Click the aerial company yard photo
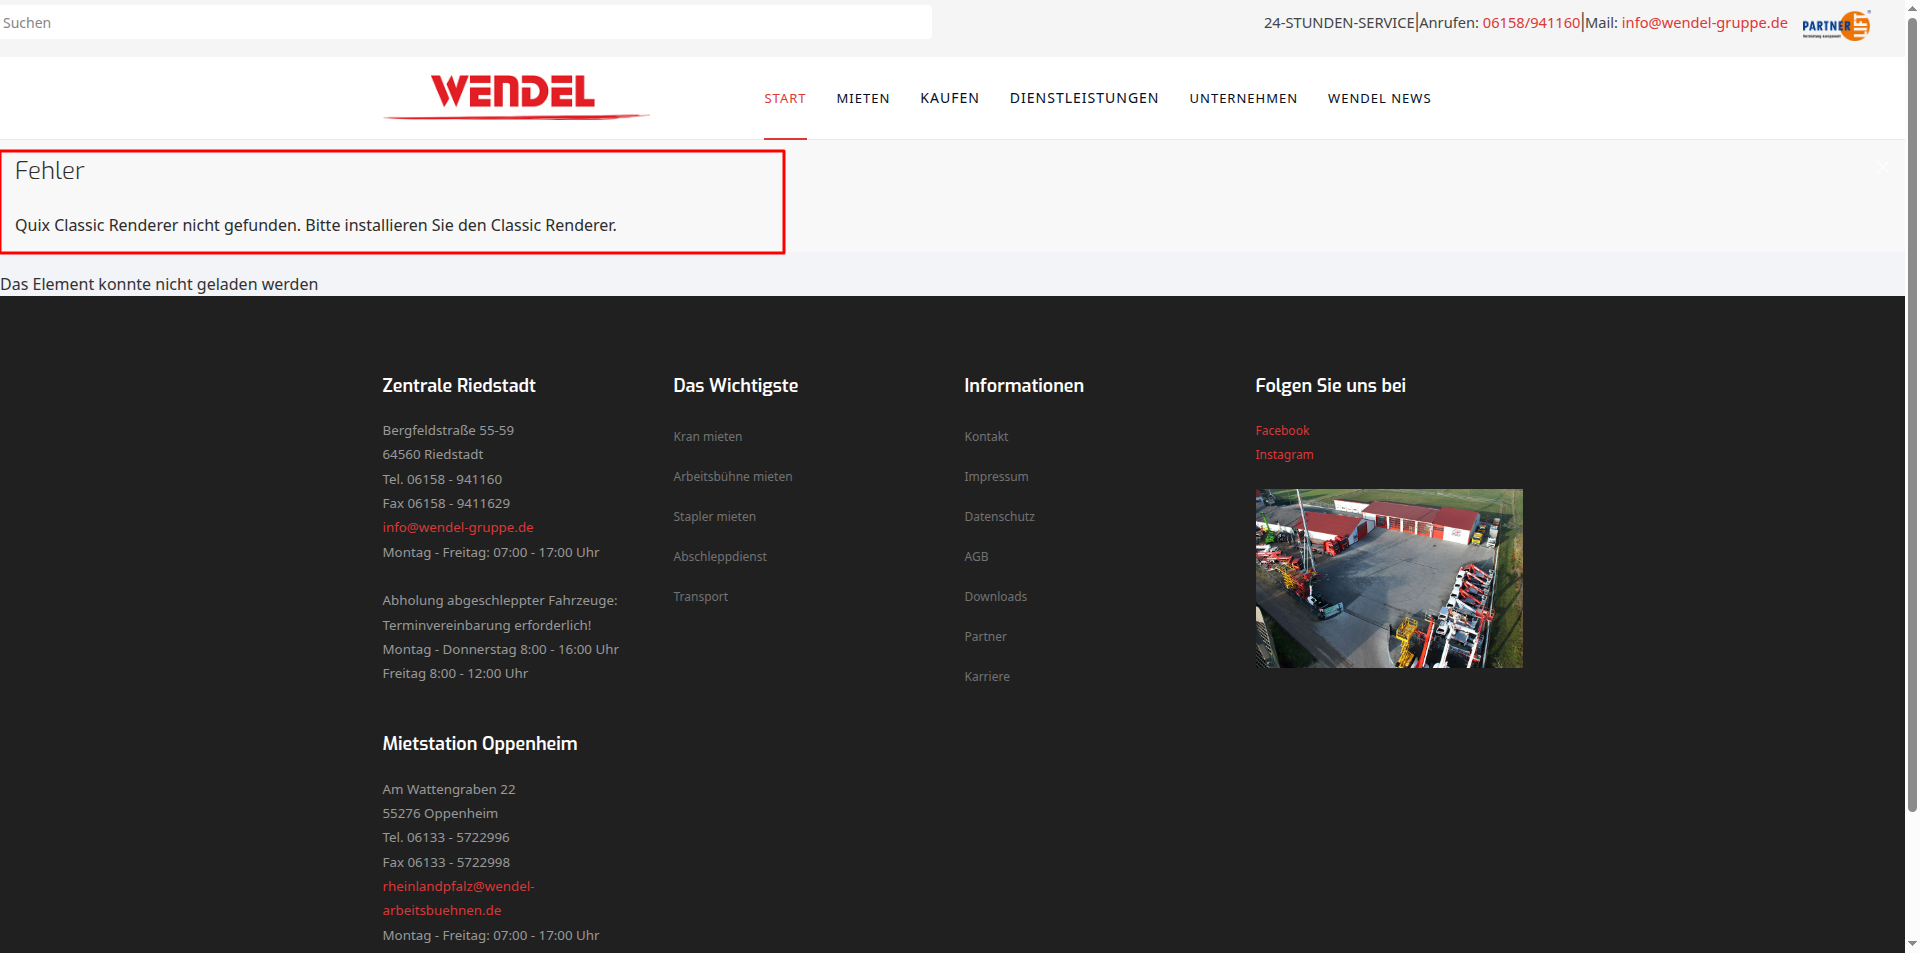This screenshot has width=1920, height=953. click(1388, 578)
